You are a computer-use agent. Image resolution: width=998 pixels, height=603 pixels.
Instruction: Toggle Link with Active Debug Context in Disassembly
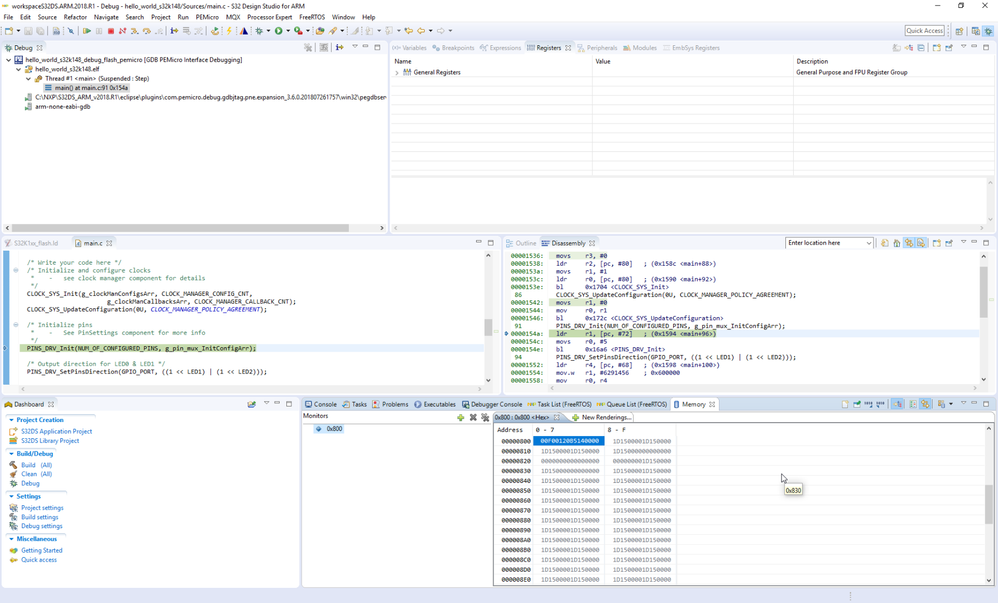coord(909,243)
